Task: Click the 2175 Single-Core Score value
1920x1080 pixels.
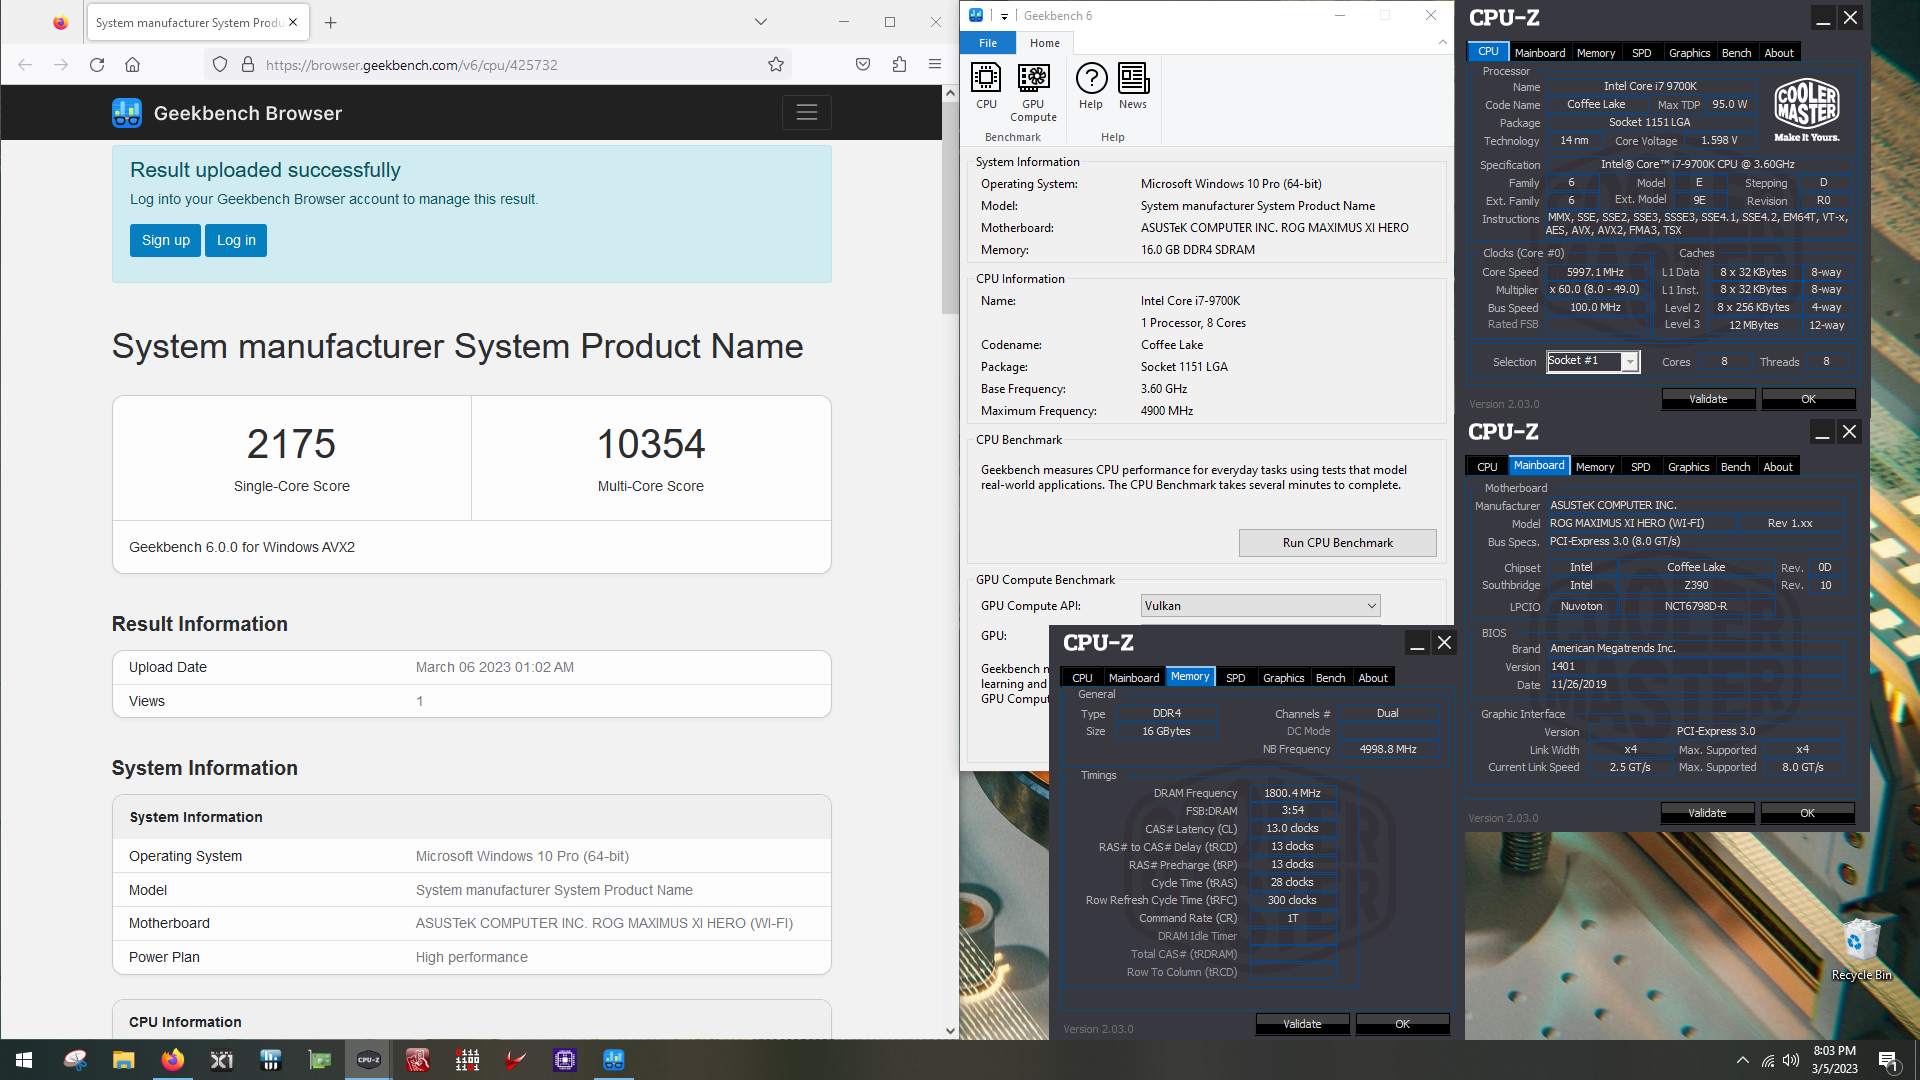Action: click(x=291, y=444)
